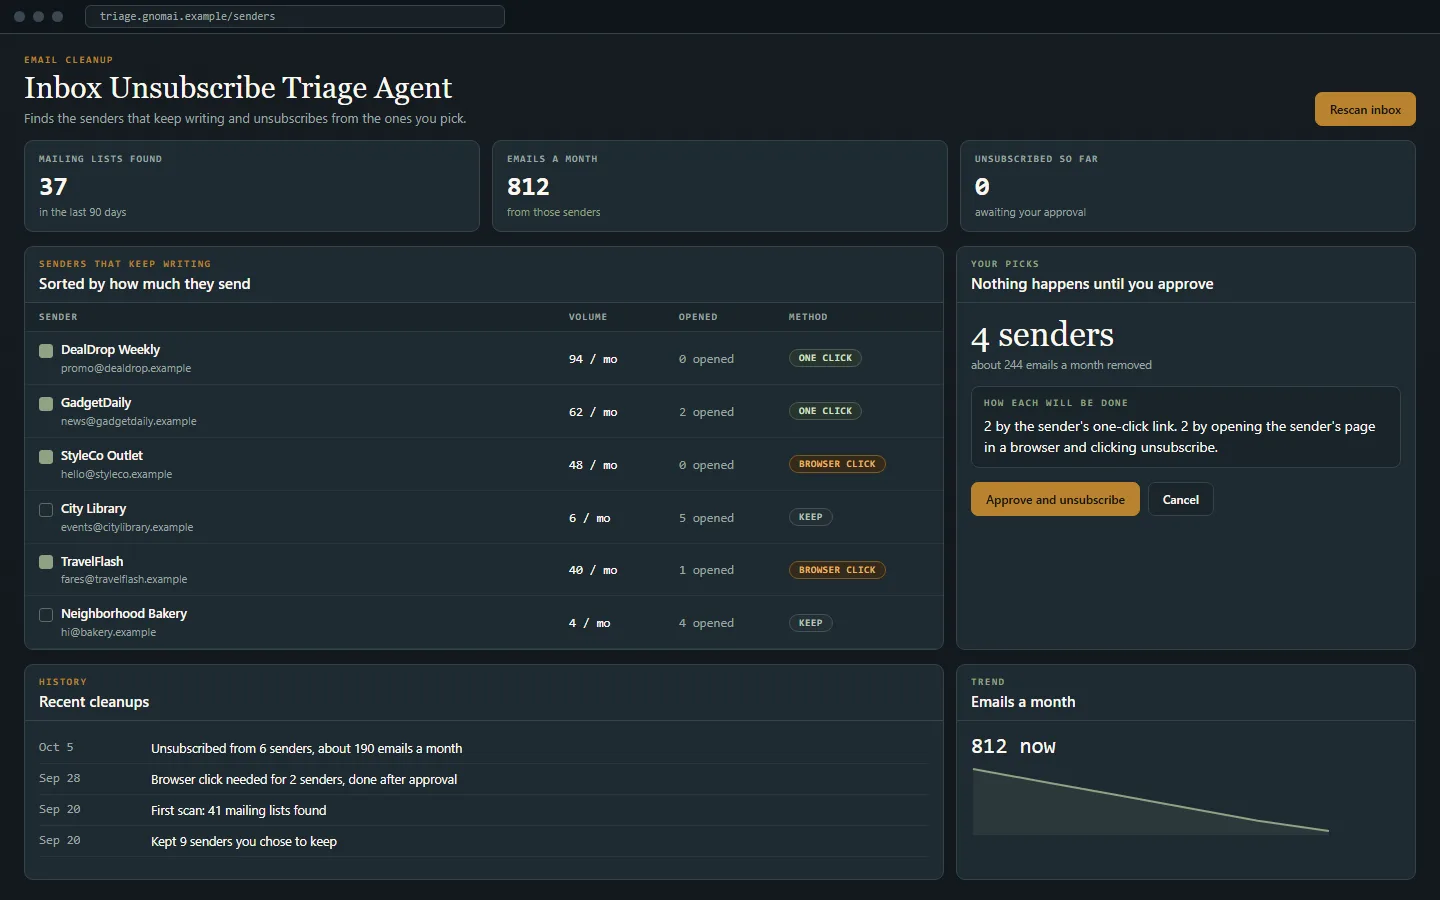
Task: Click the Unsubscribed So Far 0 card
Action: coord(1188,186)
